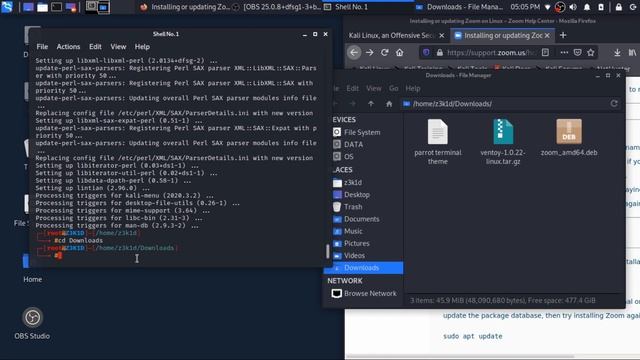Image resolution: width=640 pixels, height=360 pixels.
Task: Click the Firefox tracking protection shield
Action: click(426, 52)
